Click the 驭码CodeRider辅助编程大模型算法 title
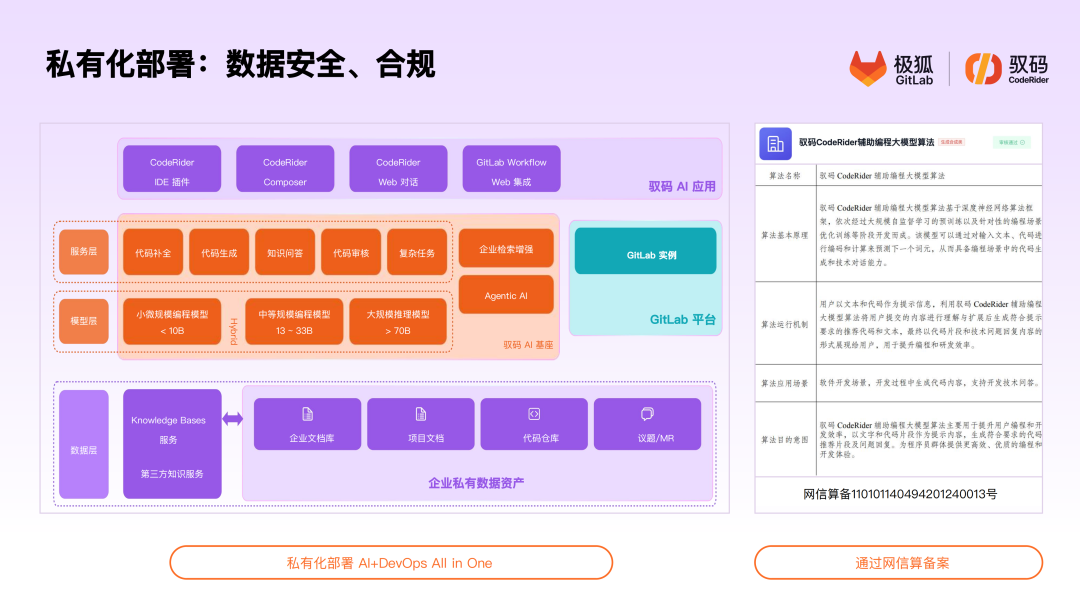 [866, 143]
